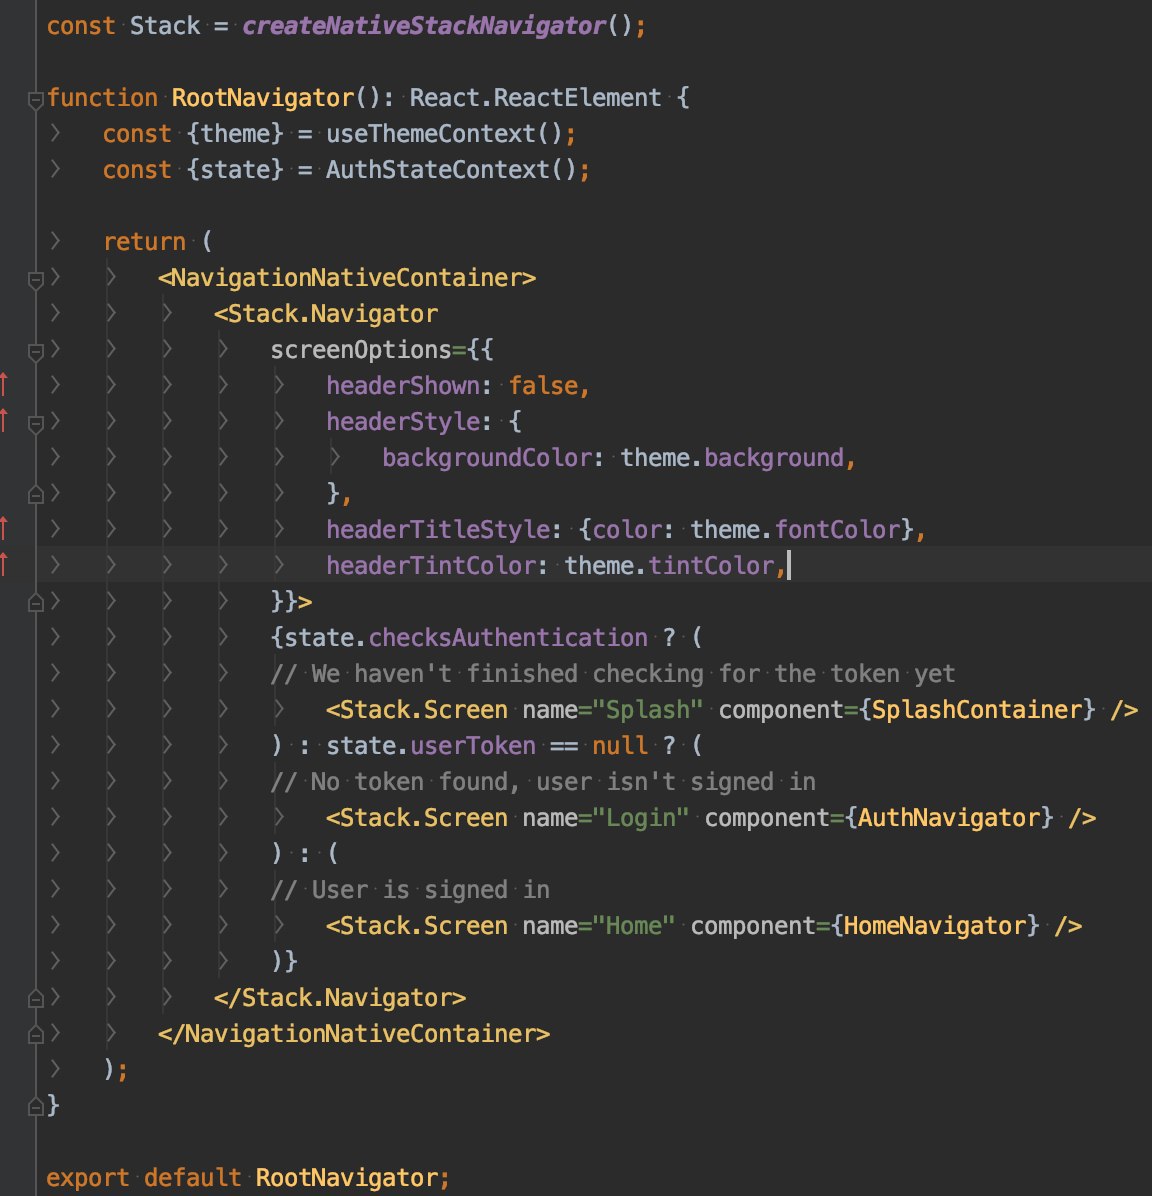Click the export keyword on last line
1152x1196 pixels.
(x=88, y=1178)
